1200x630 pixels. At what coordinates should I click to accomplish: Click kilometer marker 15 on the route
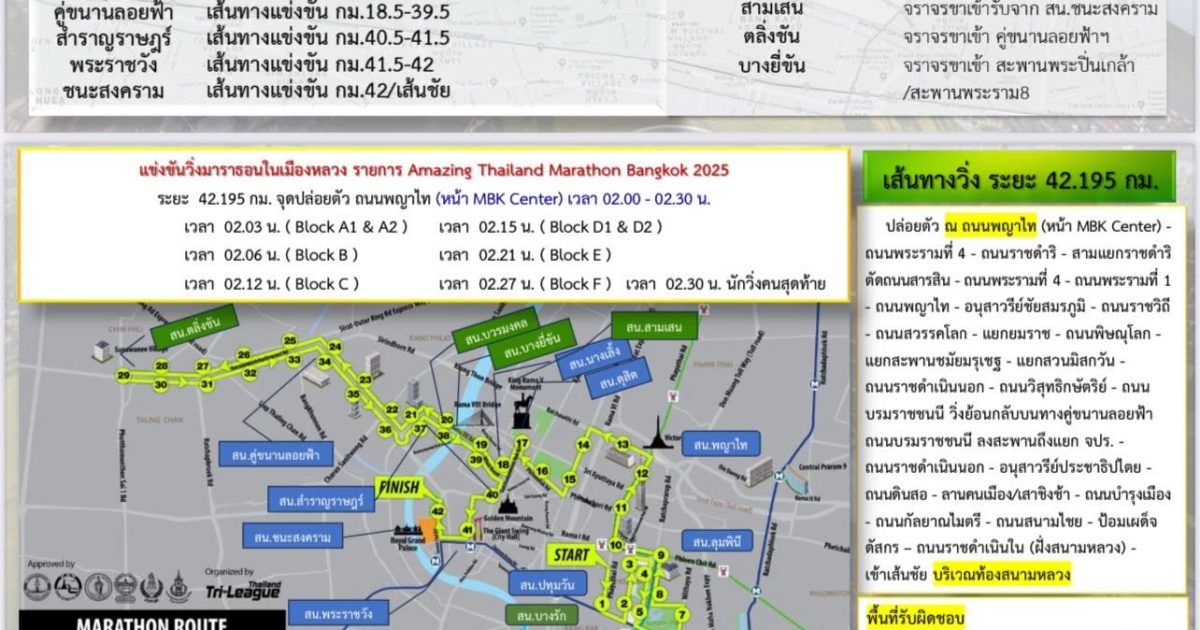click(569, 480)
